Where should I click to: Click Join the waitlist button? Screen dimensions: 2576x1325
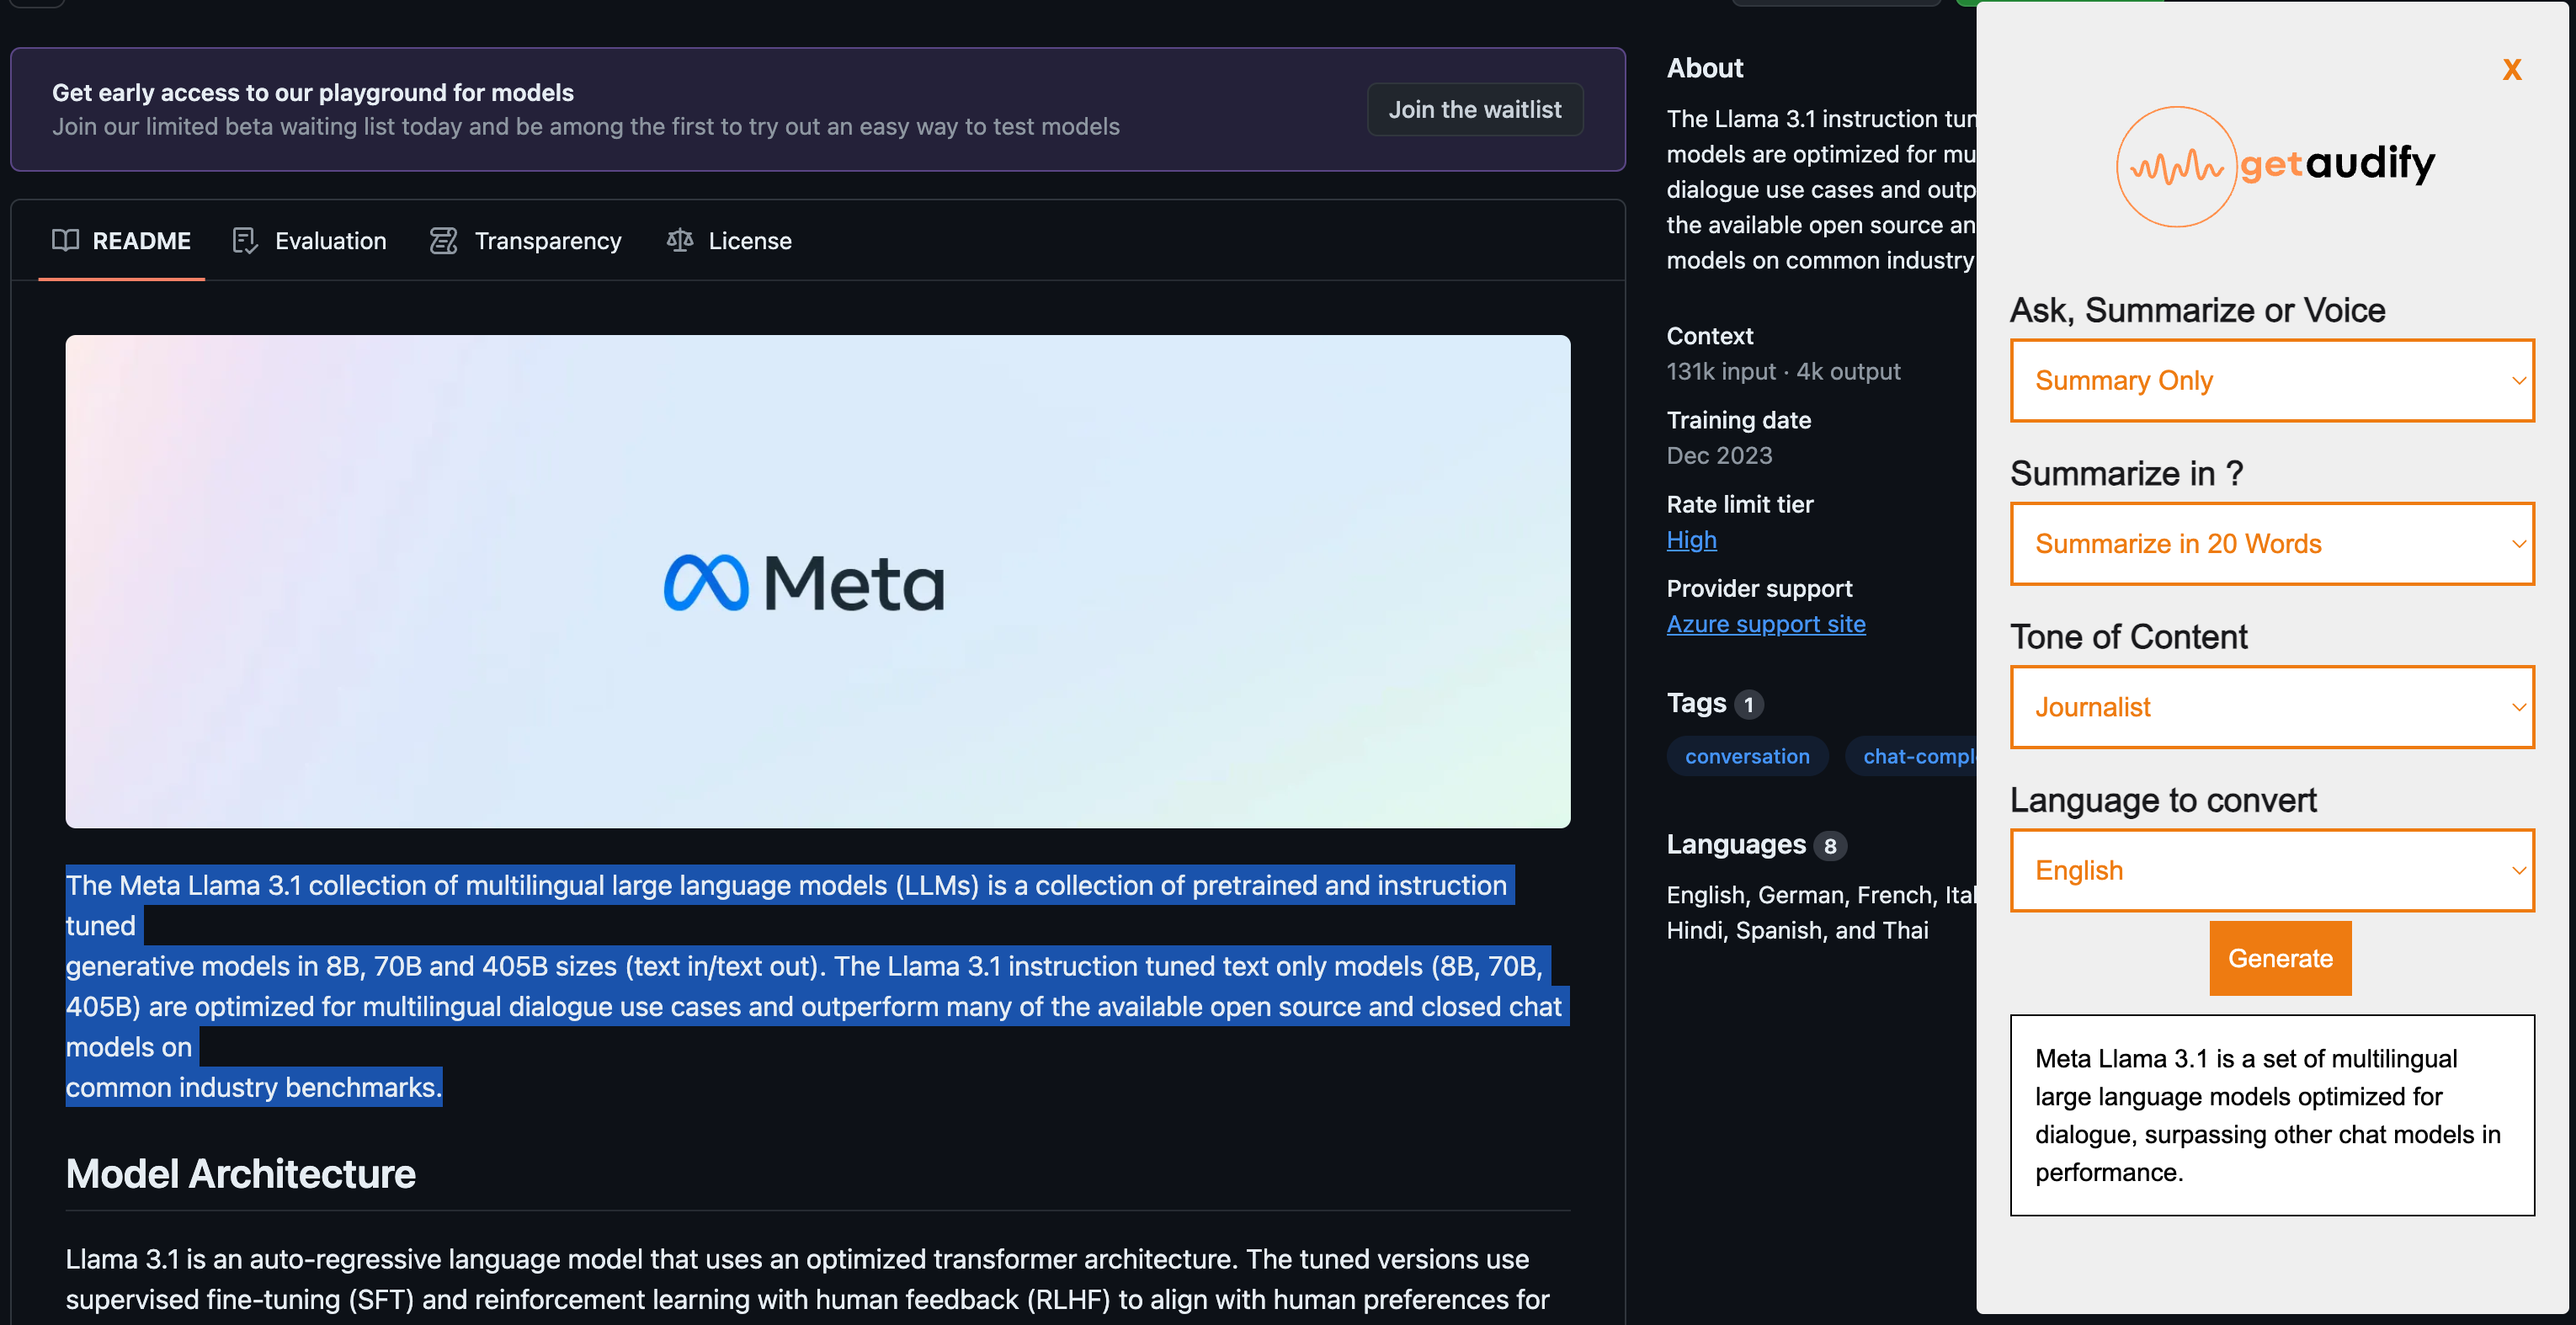pyautogui.click(x=1474, y=109)
